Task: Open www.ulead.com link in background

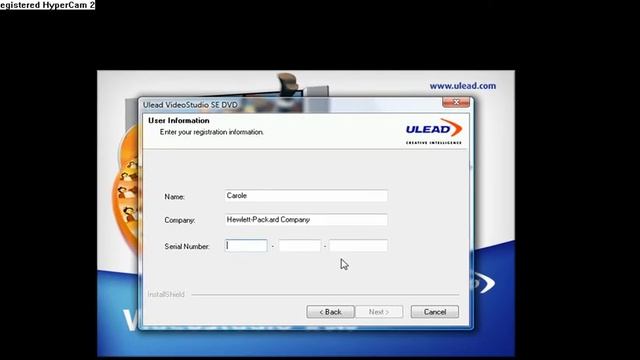Action: click(463, 86)
